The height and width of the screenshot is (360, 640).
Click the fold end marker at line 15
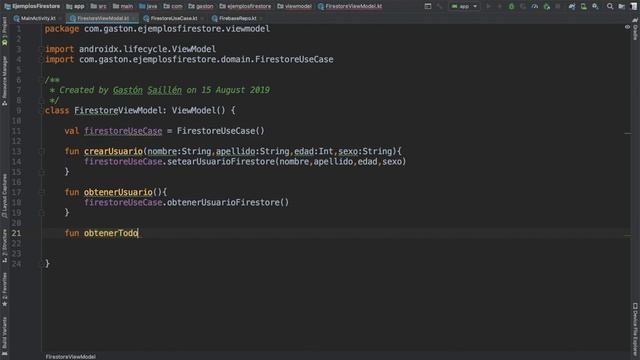(x=42, y=172)
